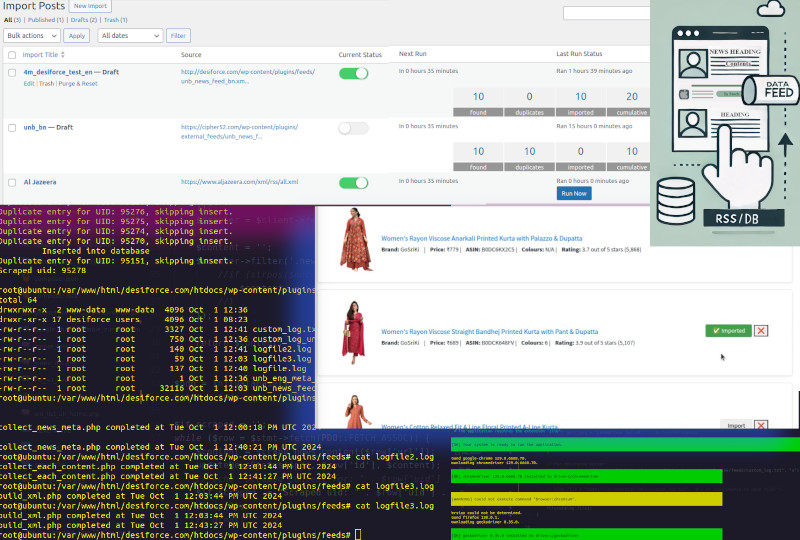Click the red X next to Import button
800x540 pixels.
point(761,425)
